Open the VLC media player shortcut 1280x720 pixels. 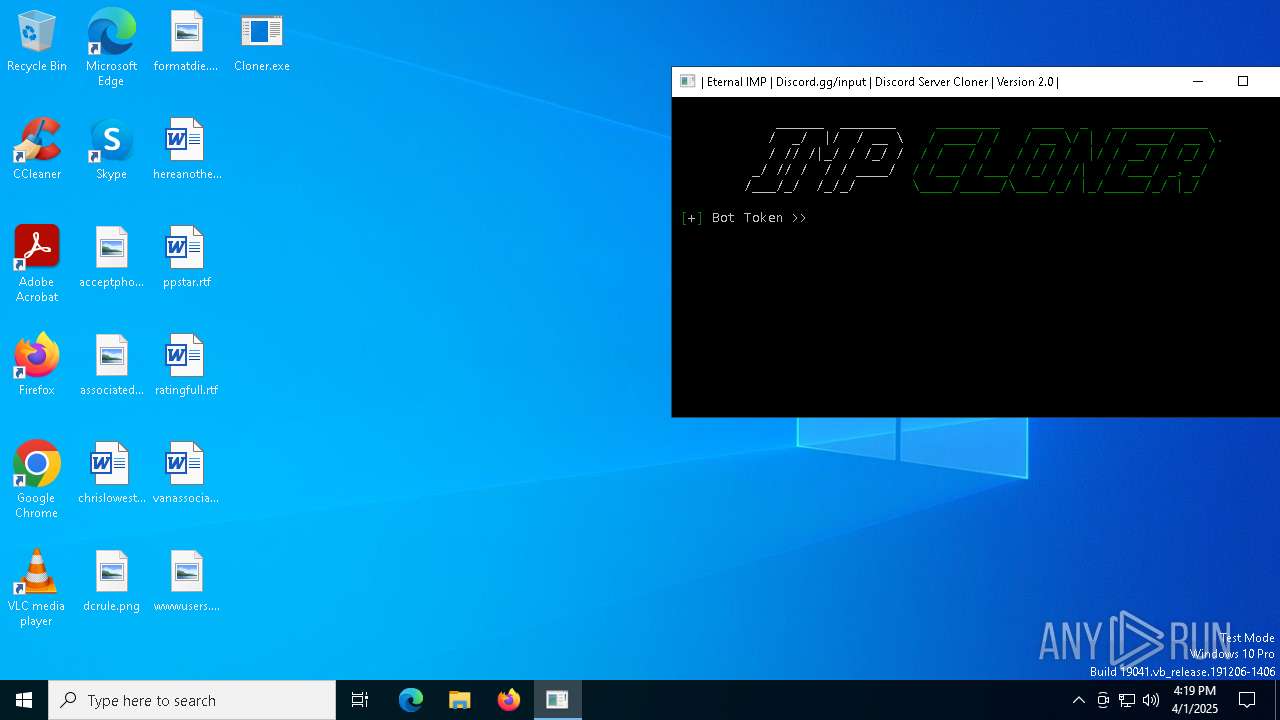click(x=37, y=588)
